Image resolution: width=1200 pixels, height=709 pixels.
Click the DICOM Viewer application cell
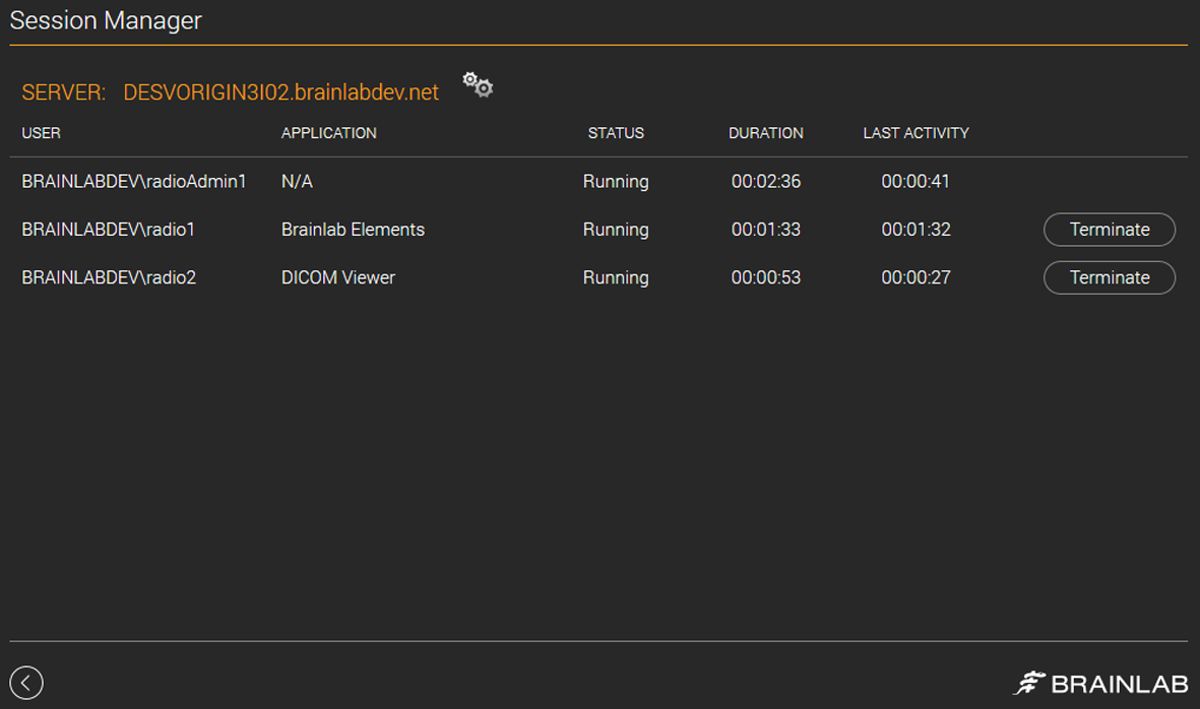click(338, 278)
